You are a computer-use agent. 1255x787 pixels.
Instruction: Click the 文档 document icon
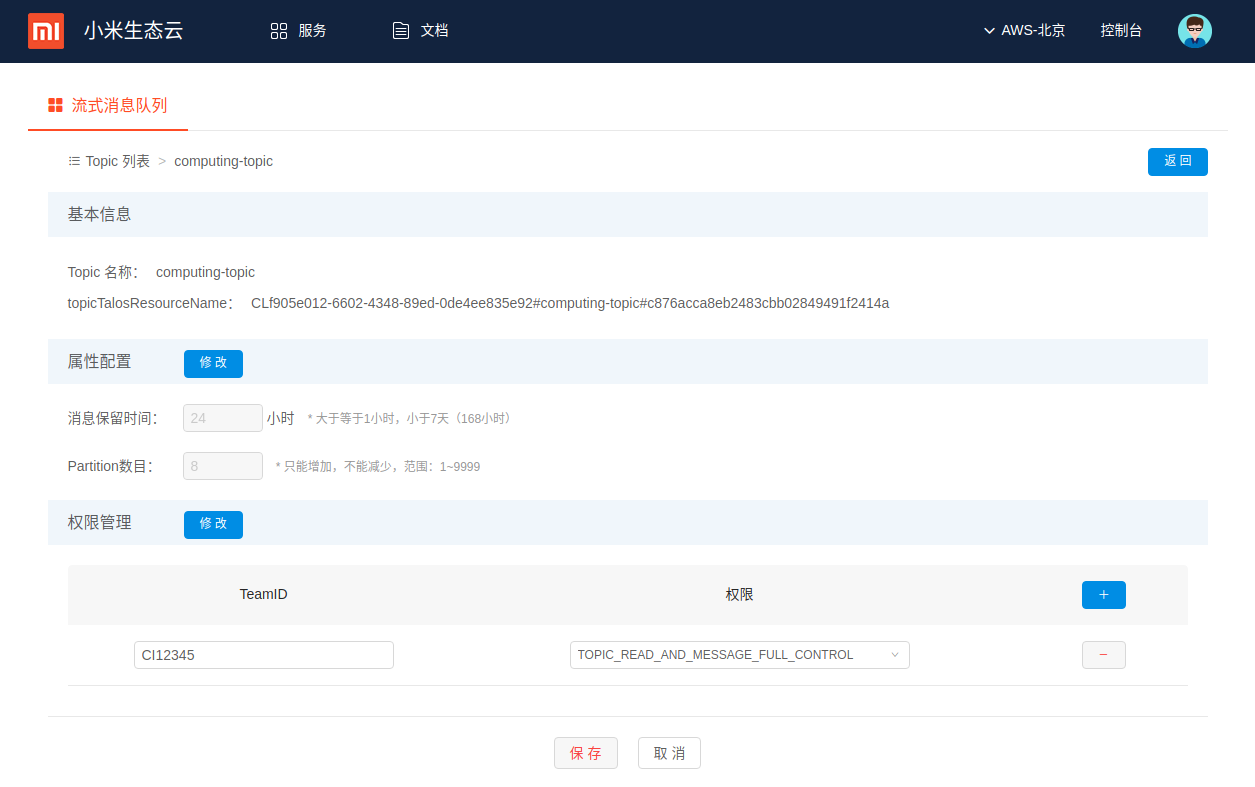tap(401, 31)
